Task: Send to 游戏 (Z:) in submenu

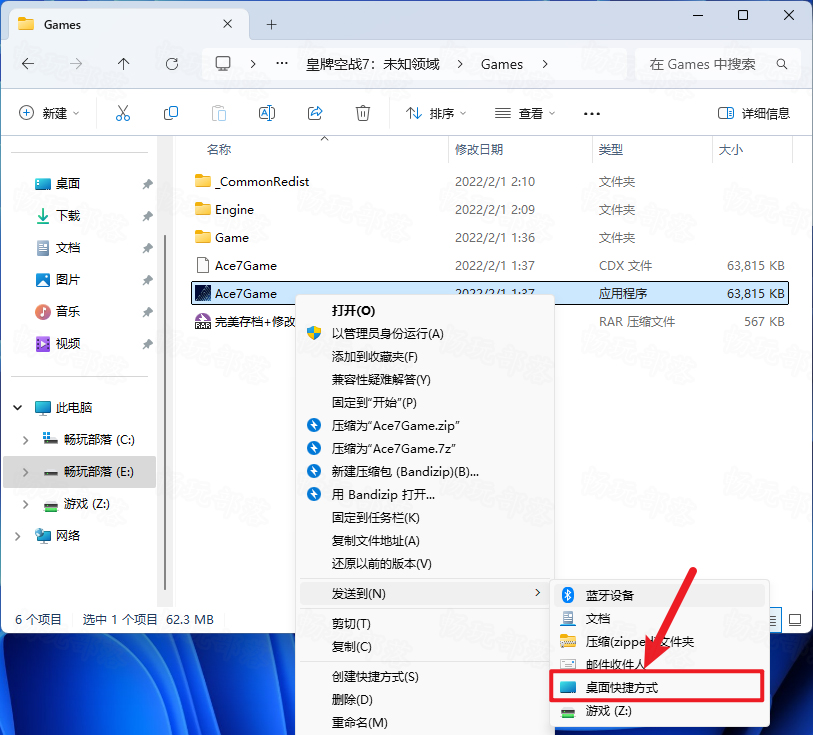Action: pos(660,711)
